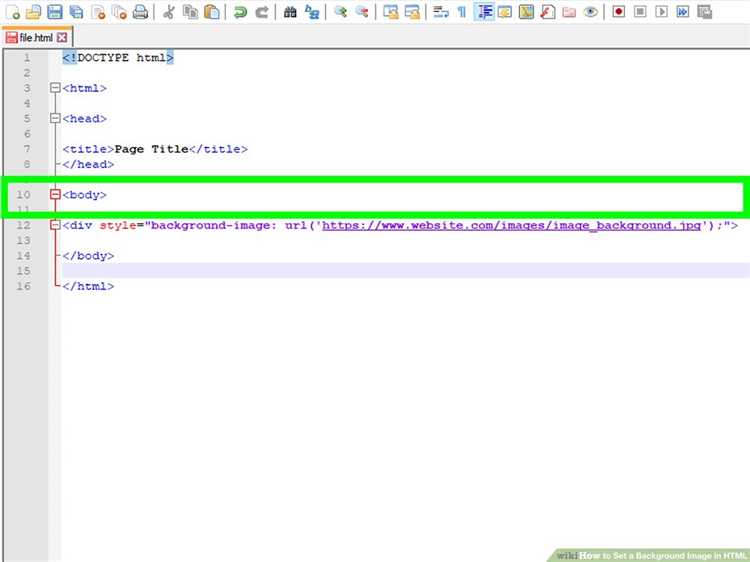
Task: Close the file.html tab with its red X
Action: click(x=62, y=37)
